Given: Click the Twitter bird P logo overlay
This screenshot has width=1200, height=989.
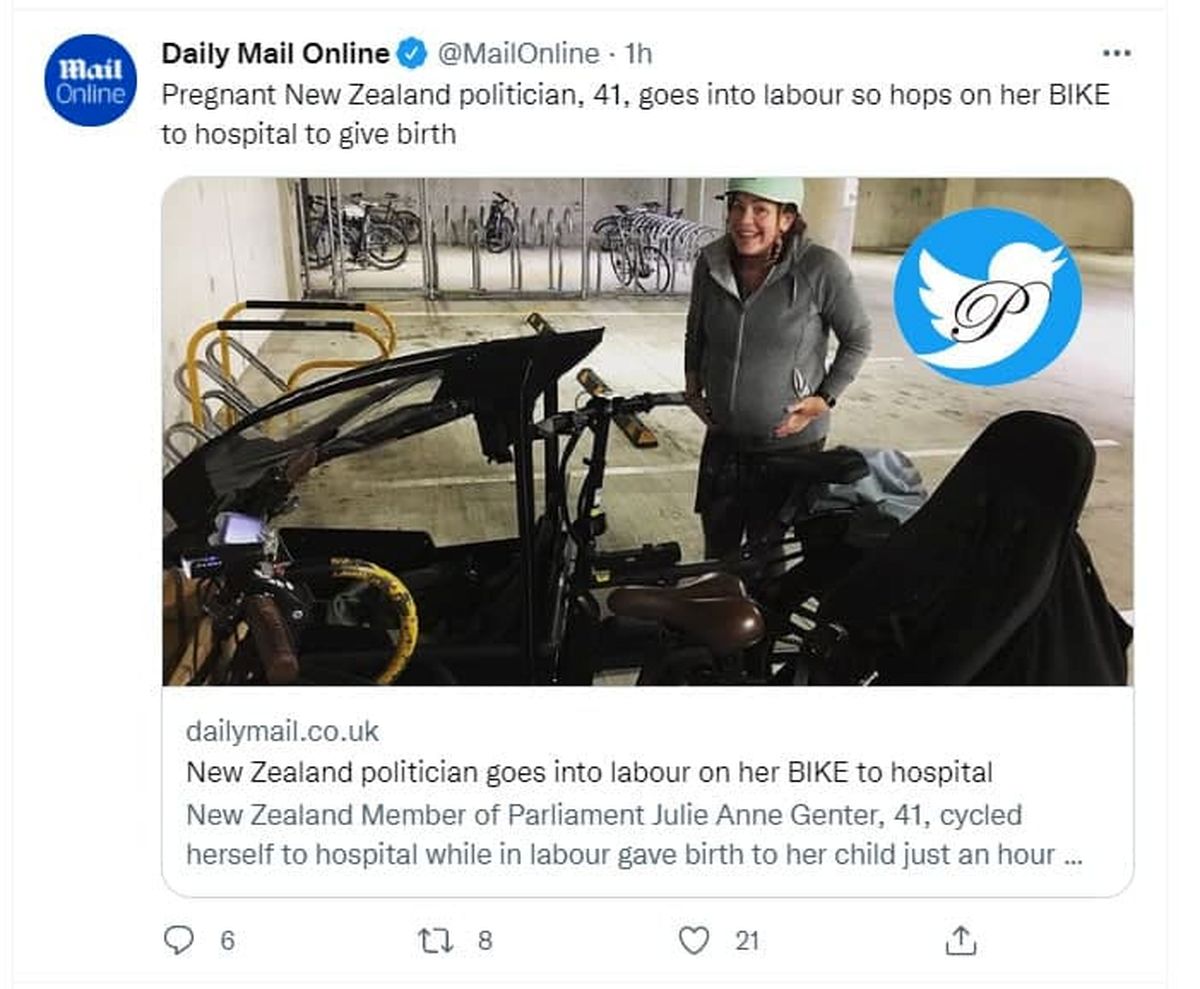Looking at the screenshot, I should coord(987,295).
